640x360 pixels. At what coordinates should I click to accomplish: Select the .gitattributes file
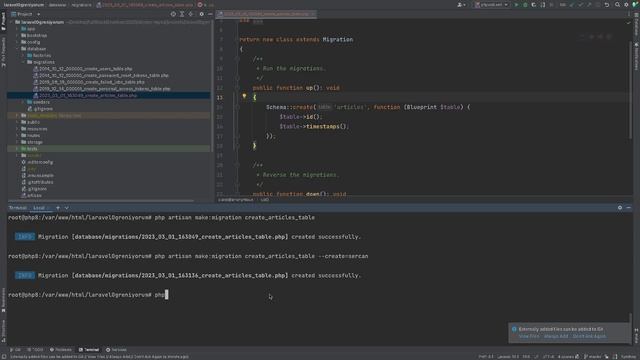[x=37, y=182]
